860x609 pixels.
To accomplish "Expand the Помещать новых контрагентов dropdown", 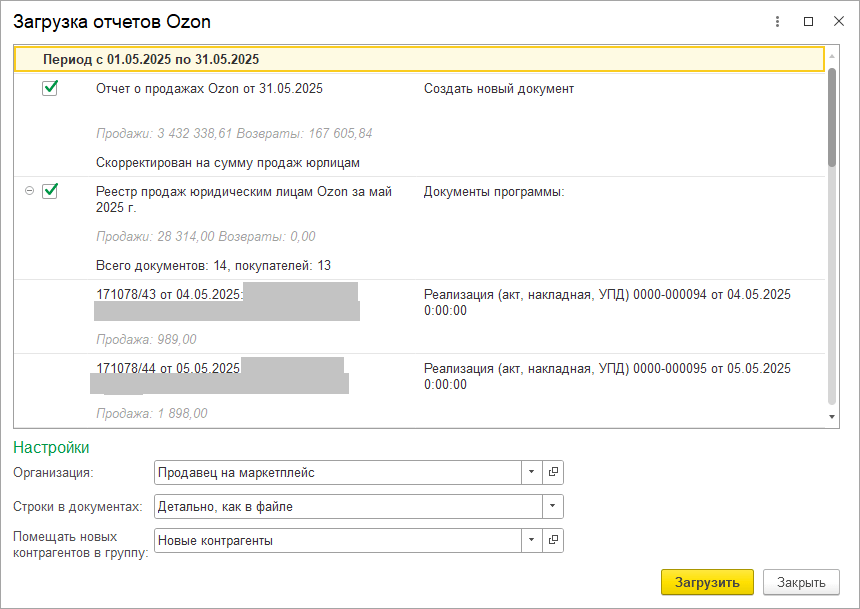I will [x=532, y=541].
